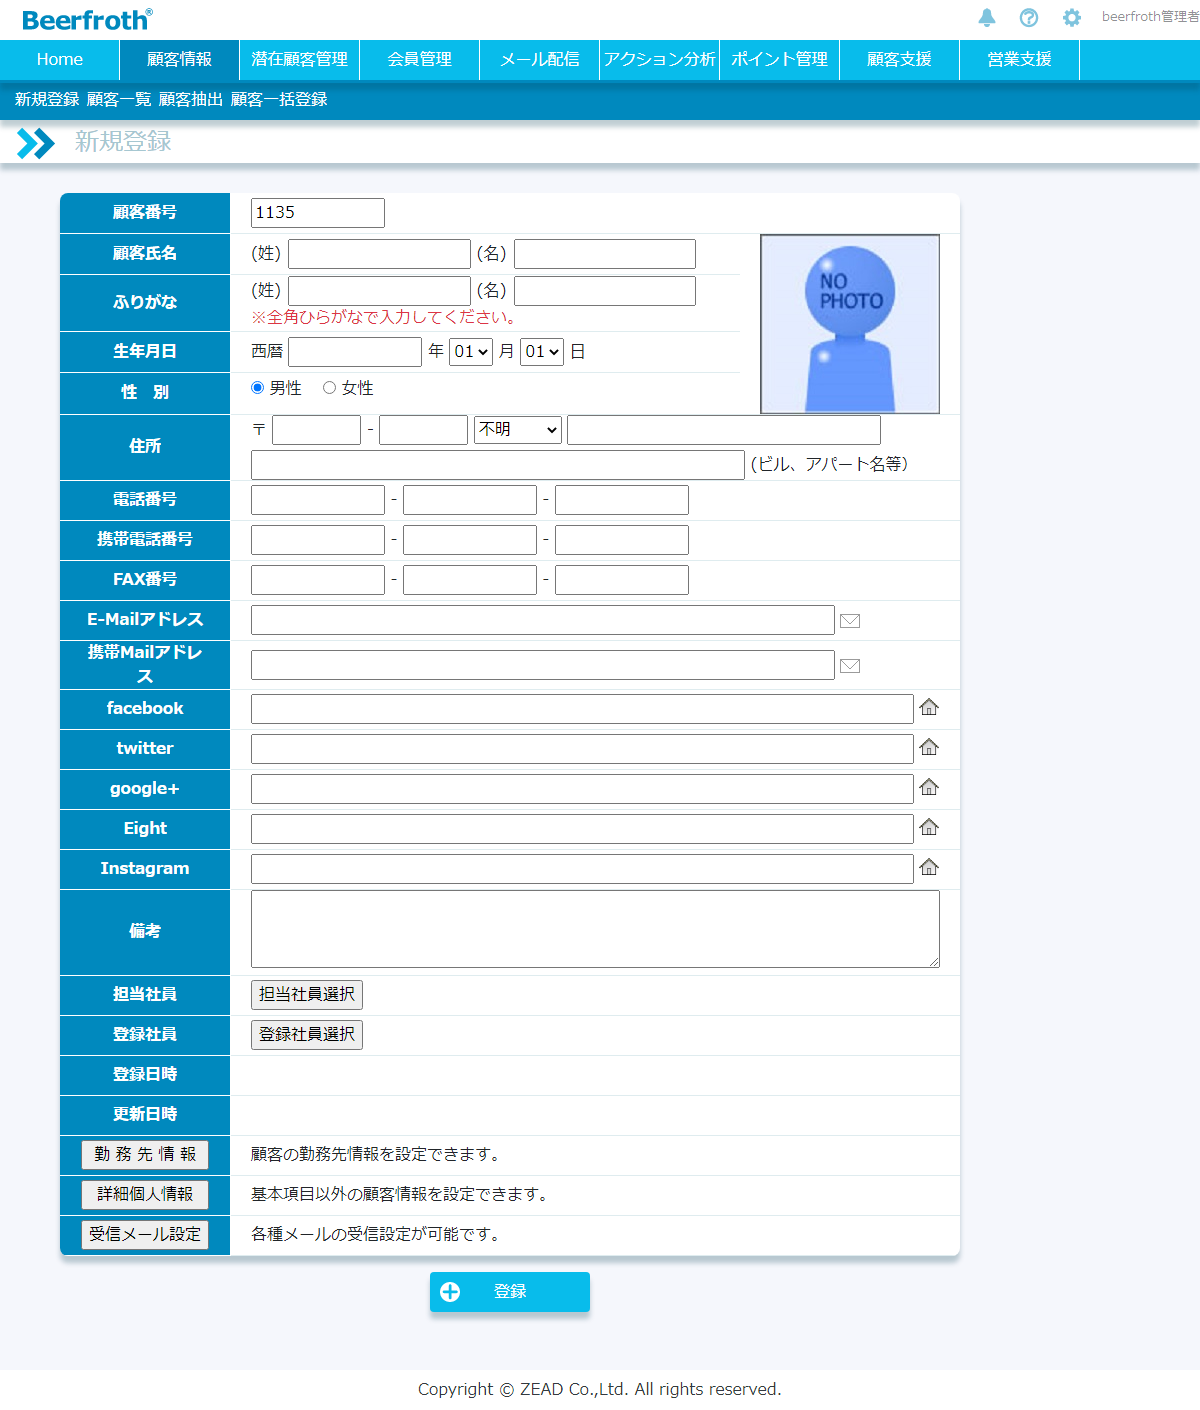The width and height of the screenshot is (1200, 1410).
Task: Click the NO PHOTO customer image
Action: (x=850, y=324)
